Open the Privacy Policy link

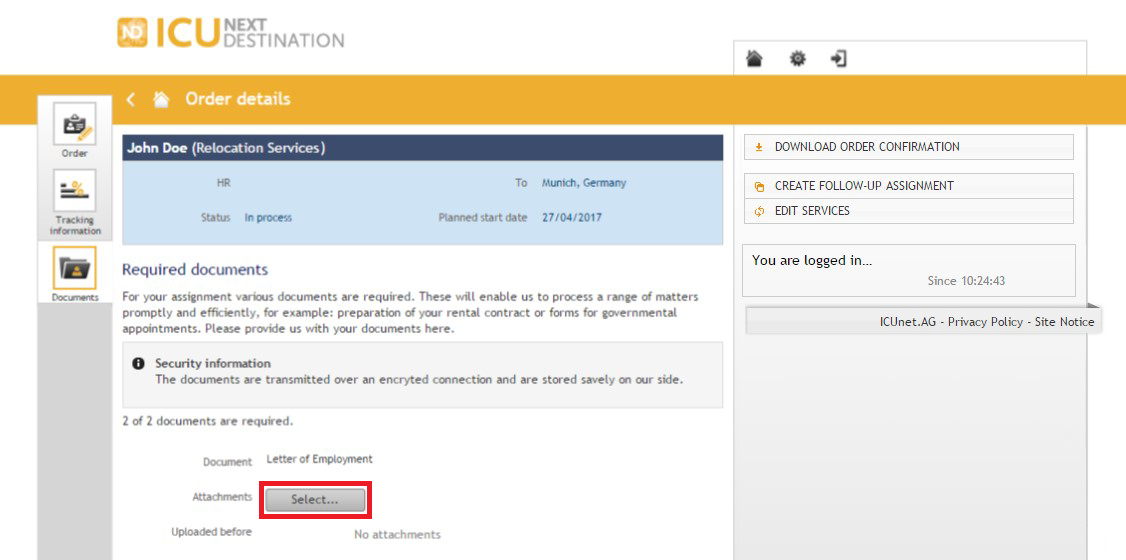tap(985, 322)
